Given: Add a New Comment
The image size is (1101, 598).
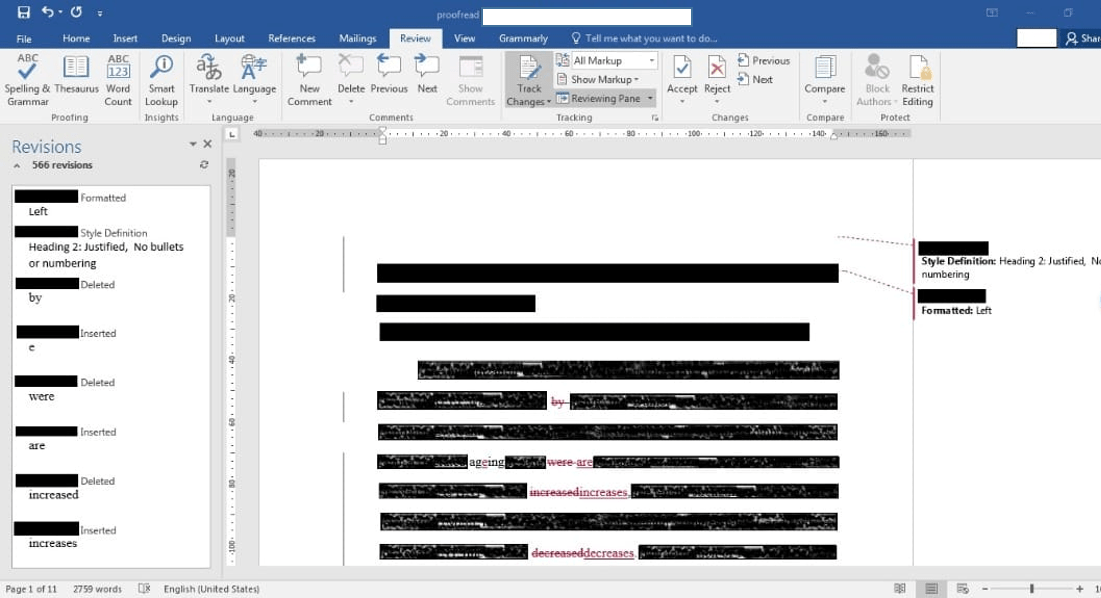Looking at the screenshot, I should (x=309, y=80).
